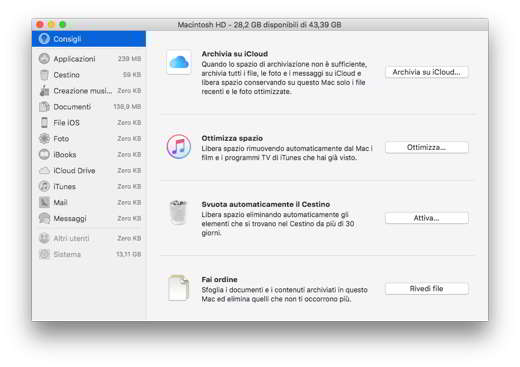Select the Consigli row label
Screen dimensions: 520x367
[x=67, y=39]
